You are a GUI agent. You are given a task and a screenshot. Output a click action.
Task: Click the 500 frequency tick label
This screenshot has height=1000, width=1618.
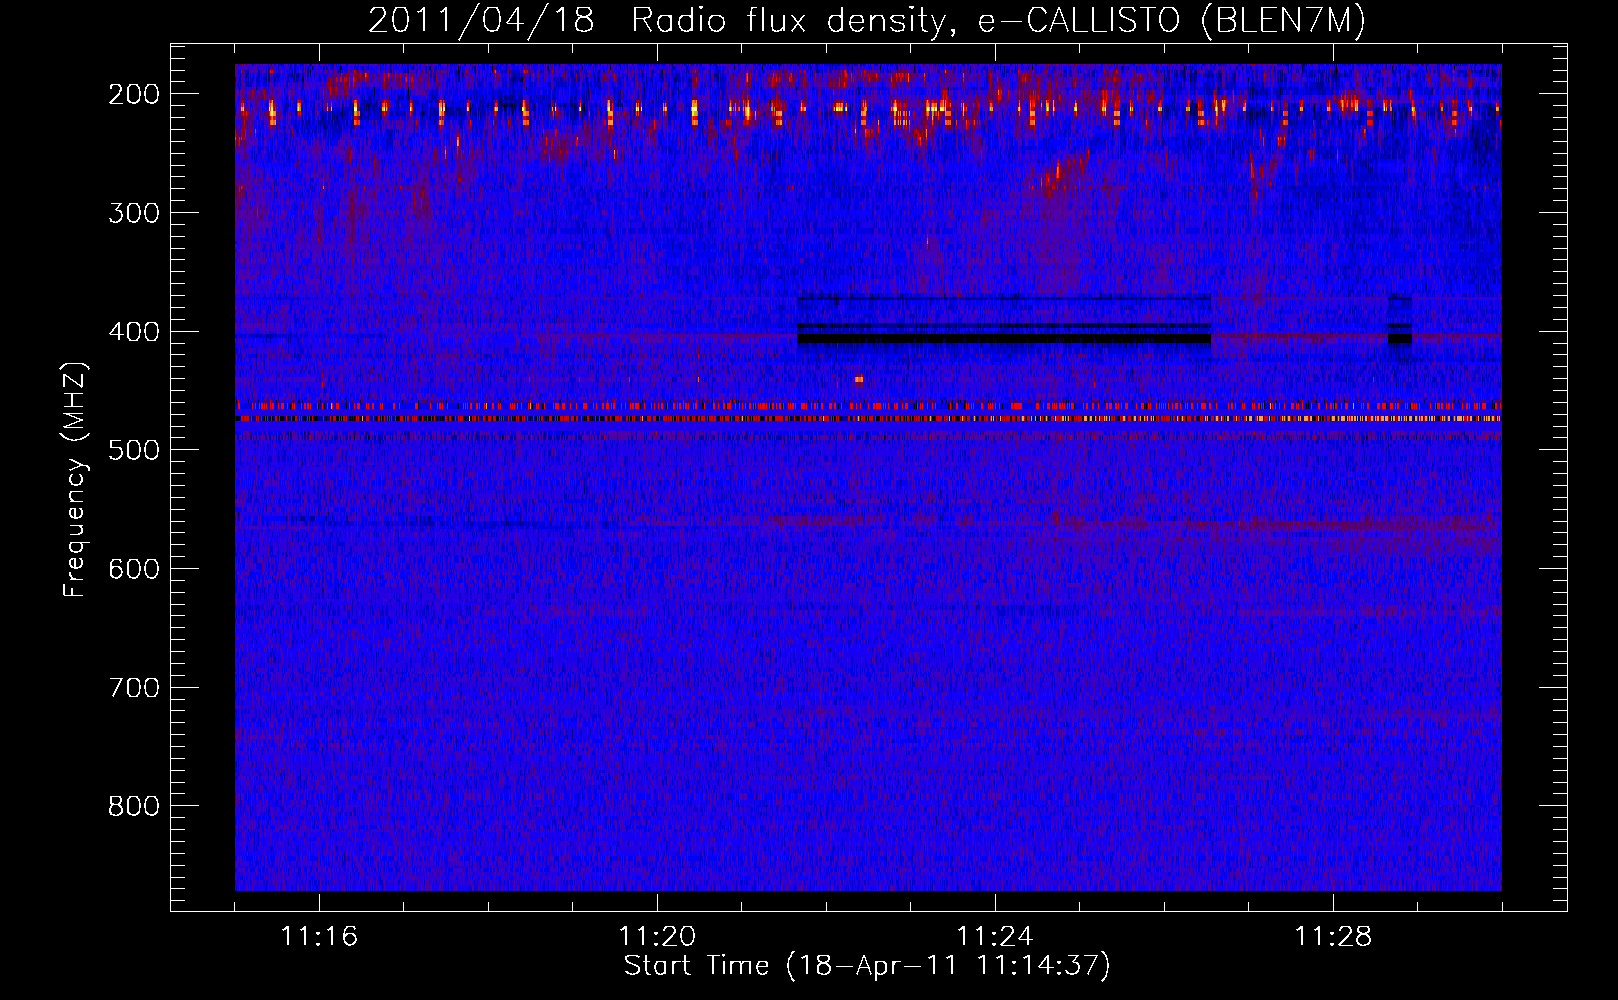click(x=133, y=450)
